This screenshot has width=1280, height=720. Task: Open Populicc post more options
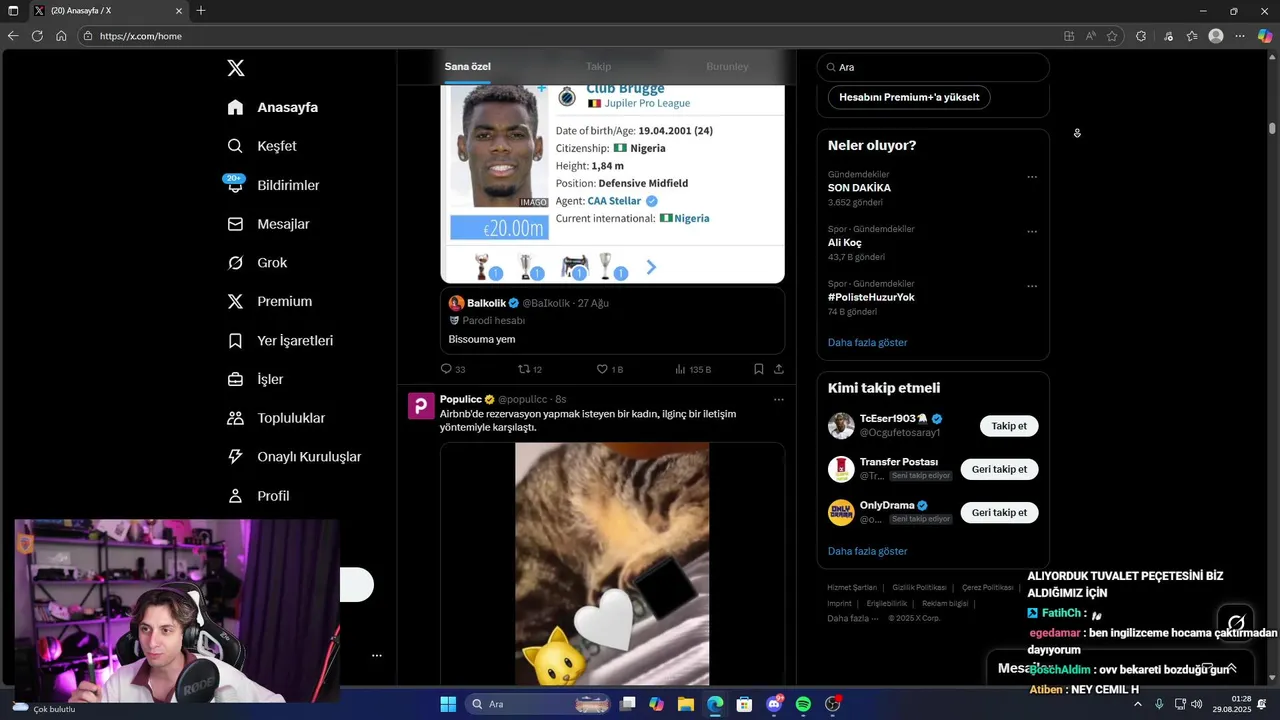tap(778, 399)
